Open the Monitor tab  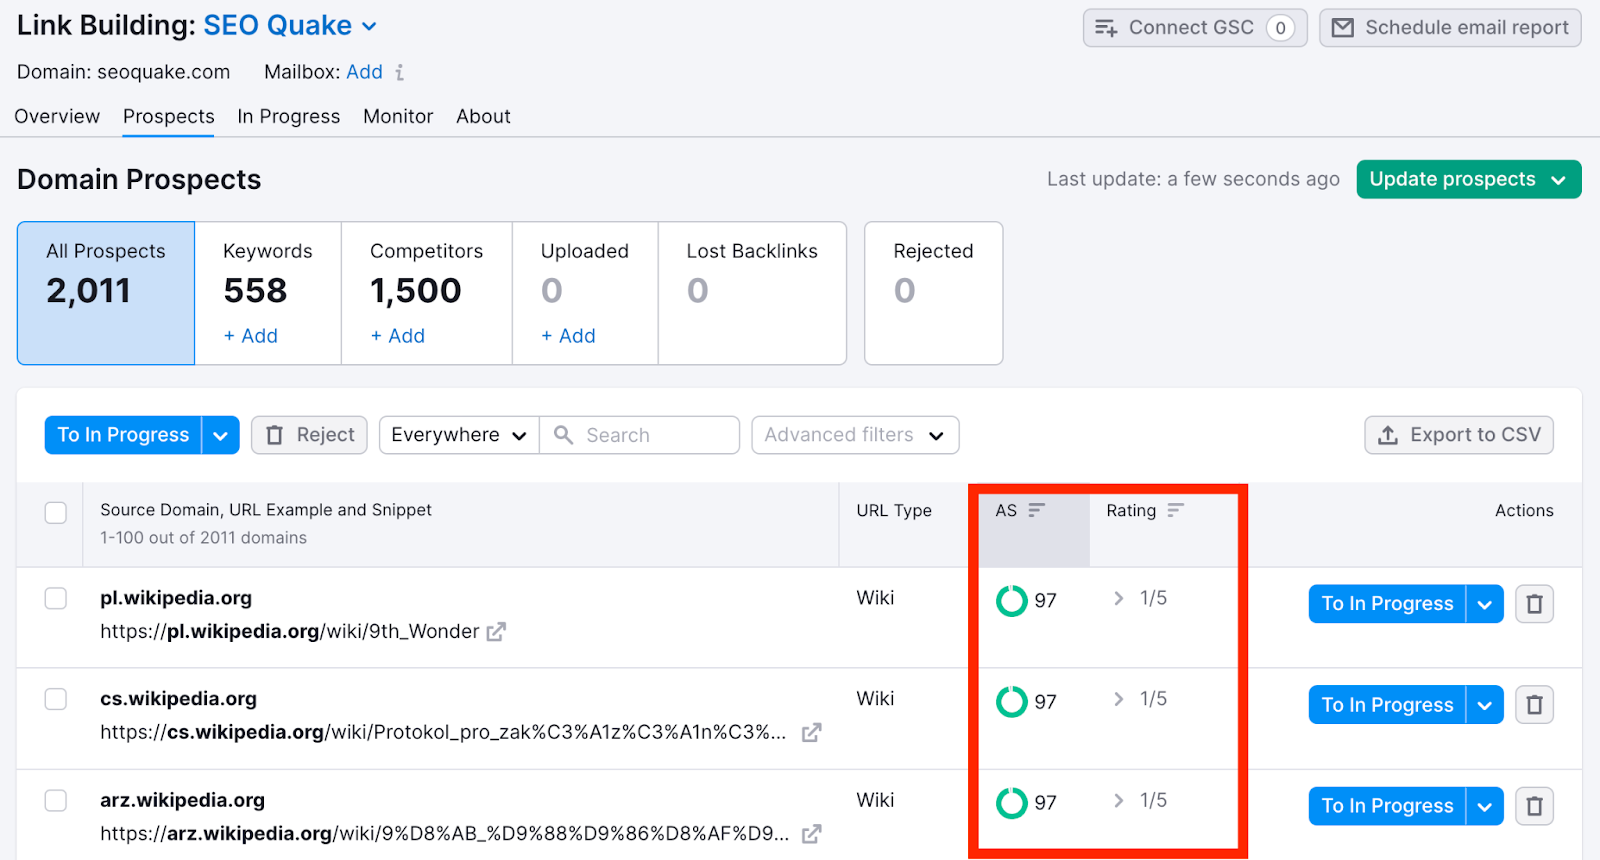[x=398, y=117]
